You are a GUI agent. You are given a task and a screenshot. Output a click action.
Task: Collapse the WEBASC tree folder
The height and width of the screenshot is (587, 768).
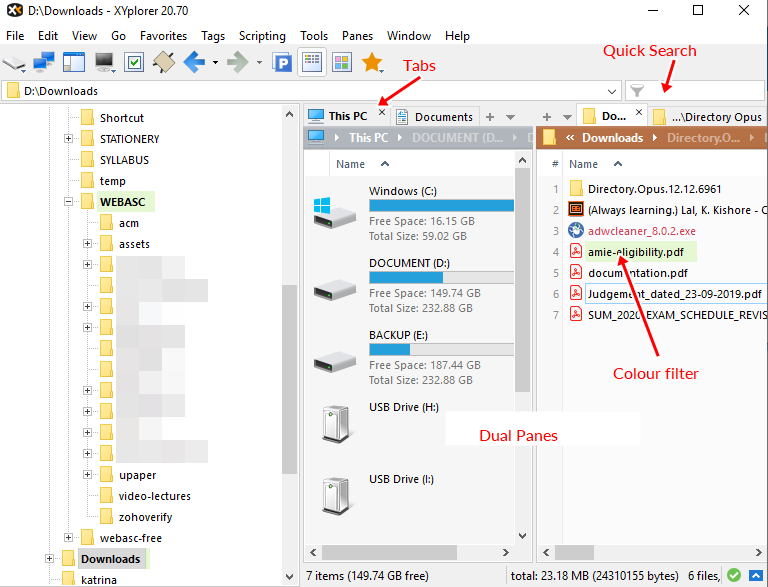[69, 201]
